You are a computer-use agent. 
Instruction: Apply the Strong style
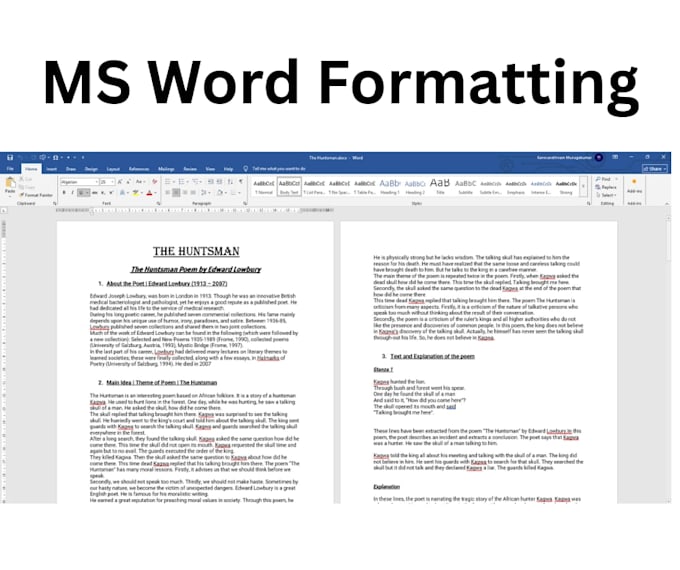pos(566,187)
